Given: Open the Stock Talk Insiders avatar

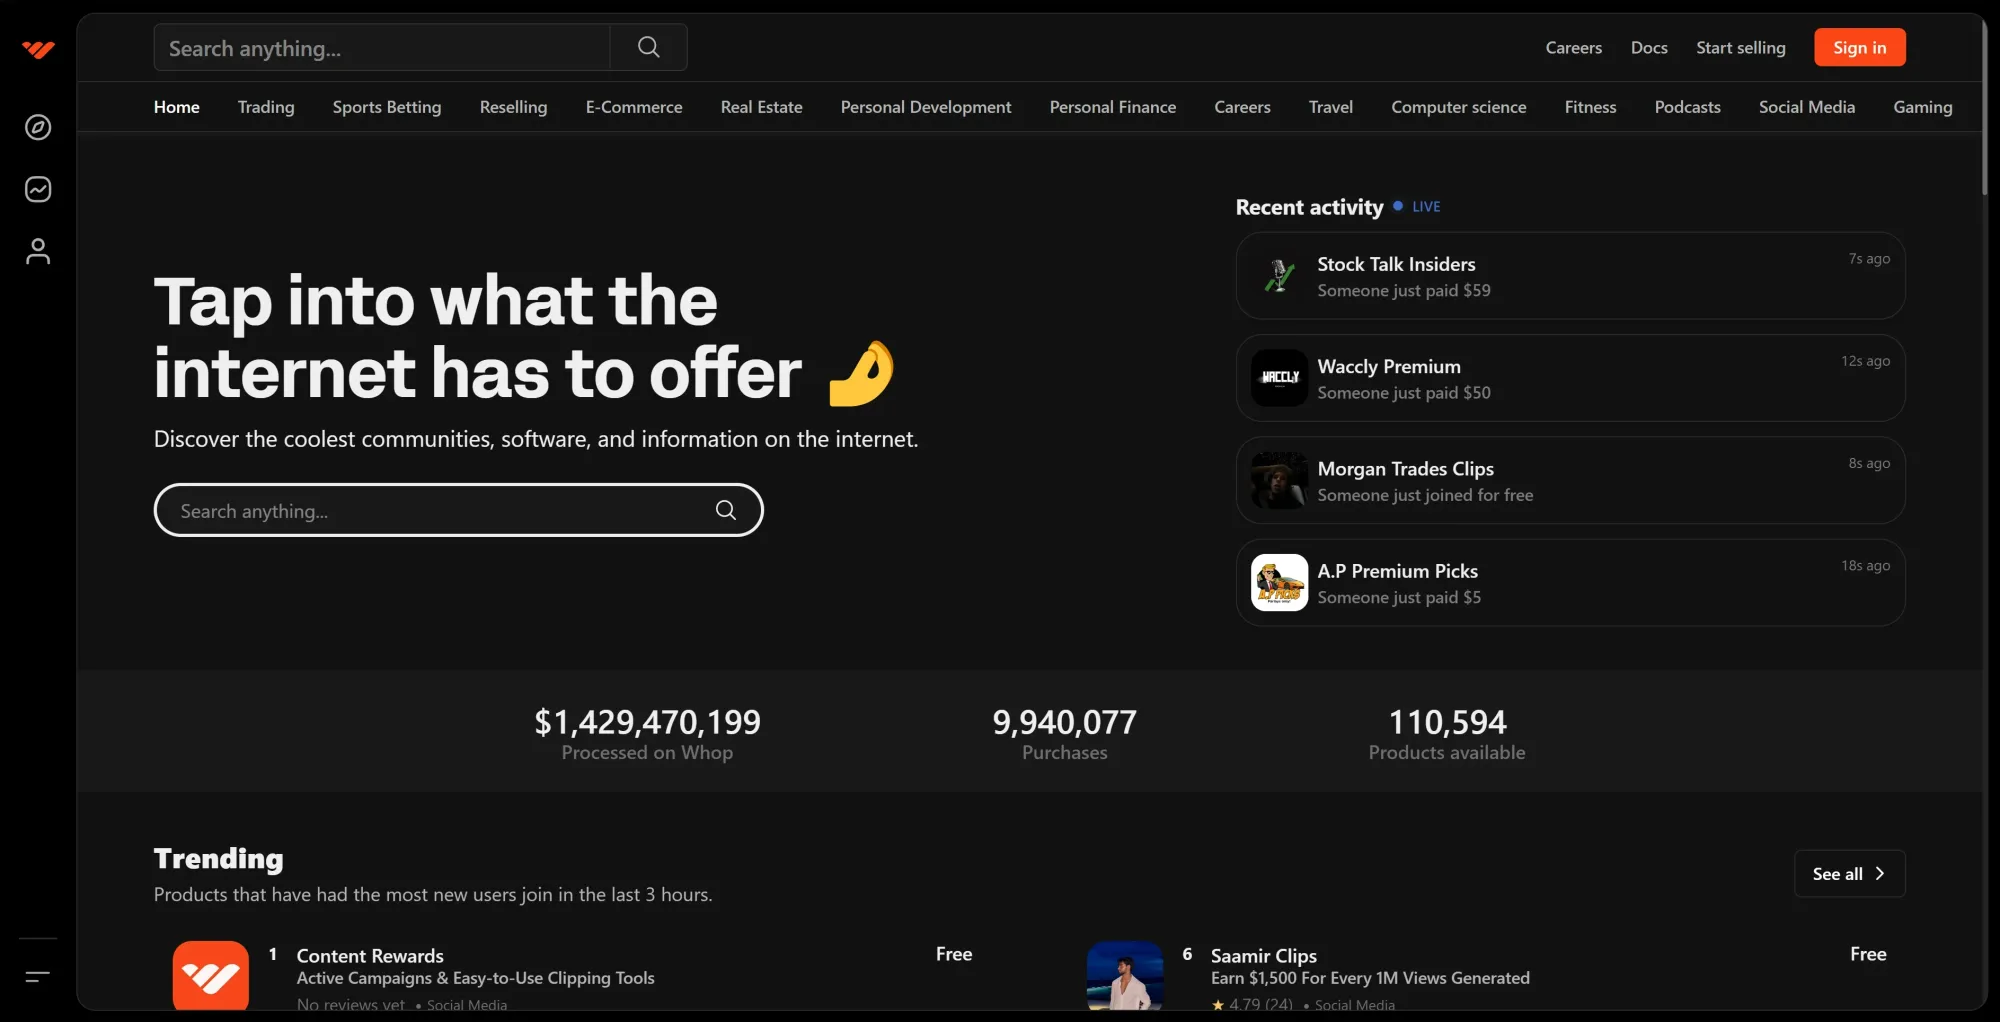Looking at the screenshot, I should 1279,275.
